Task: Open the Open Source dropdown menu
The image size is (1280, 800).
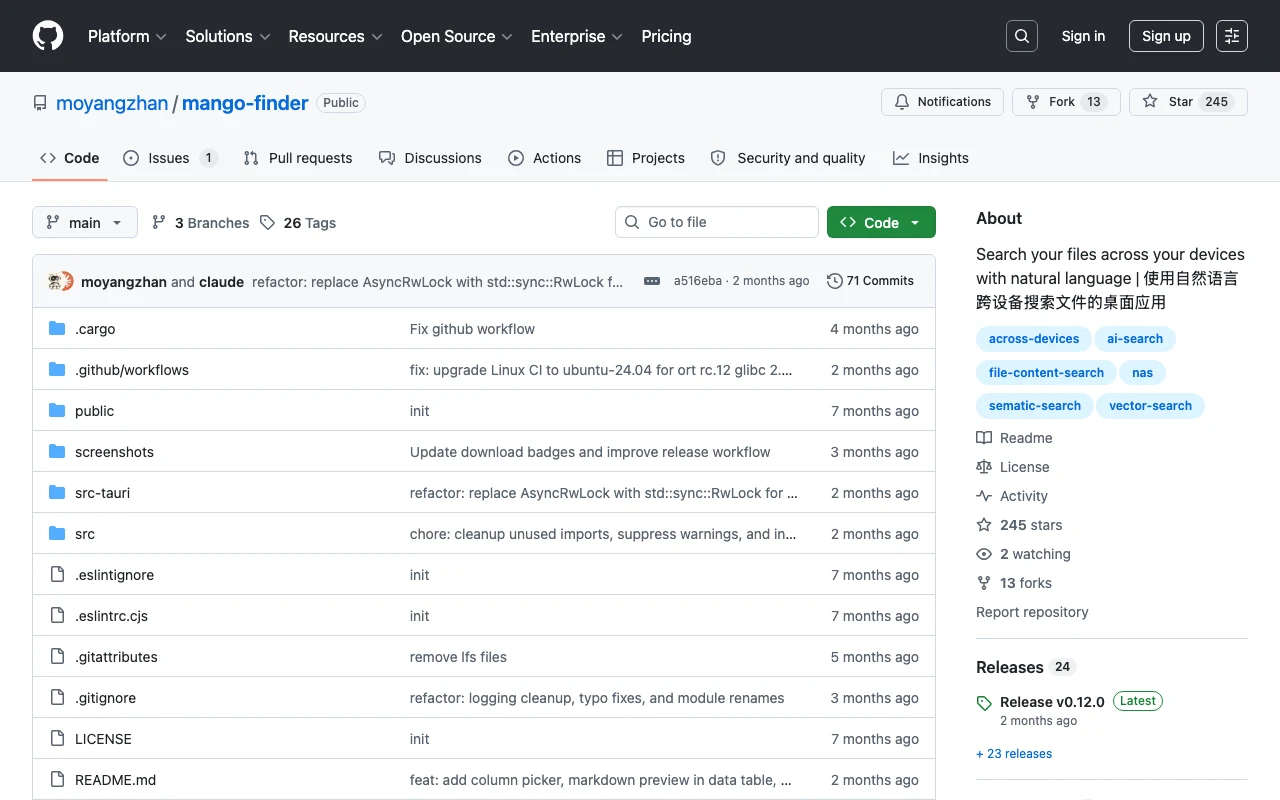Action: (x=457, y=36)
